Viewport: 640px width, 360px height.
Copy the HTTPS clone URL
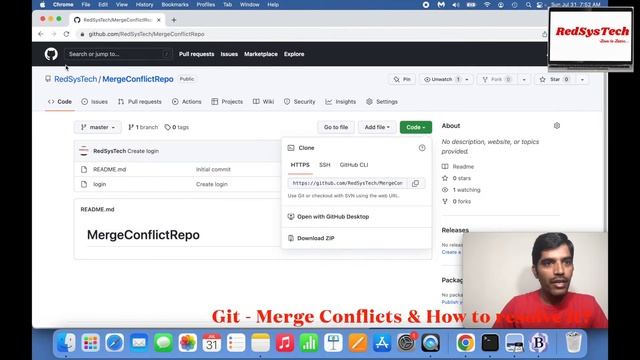416,183
